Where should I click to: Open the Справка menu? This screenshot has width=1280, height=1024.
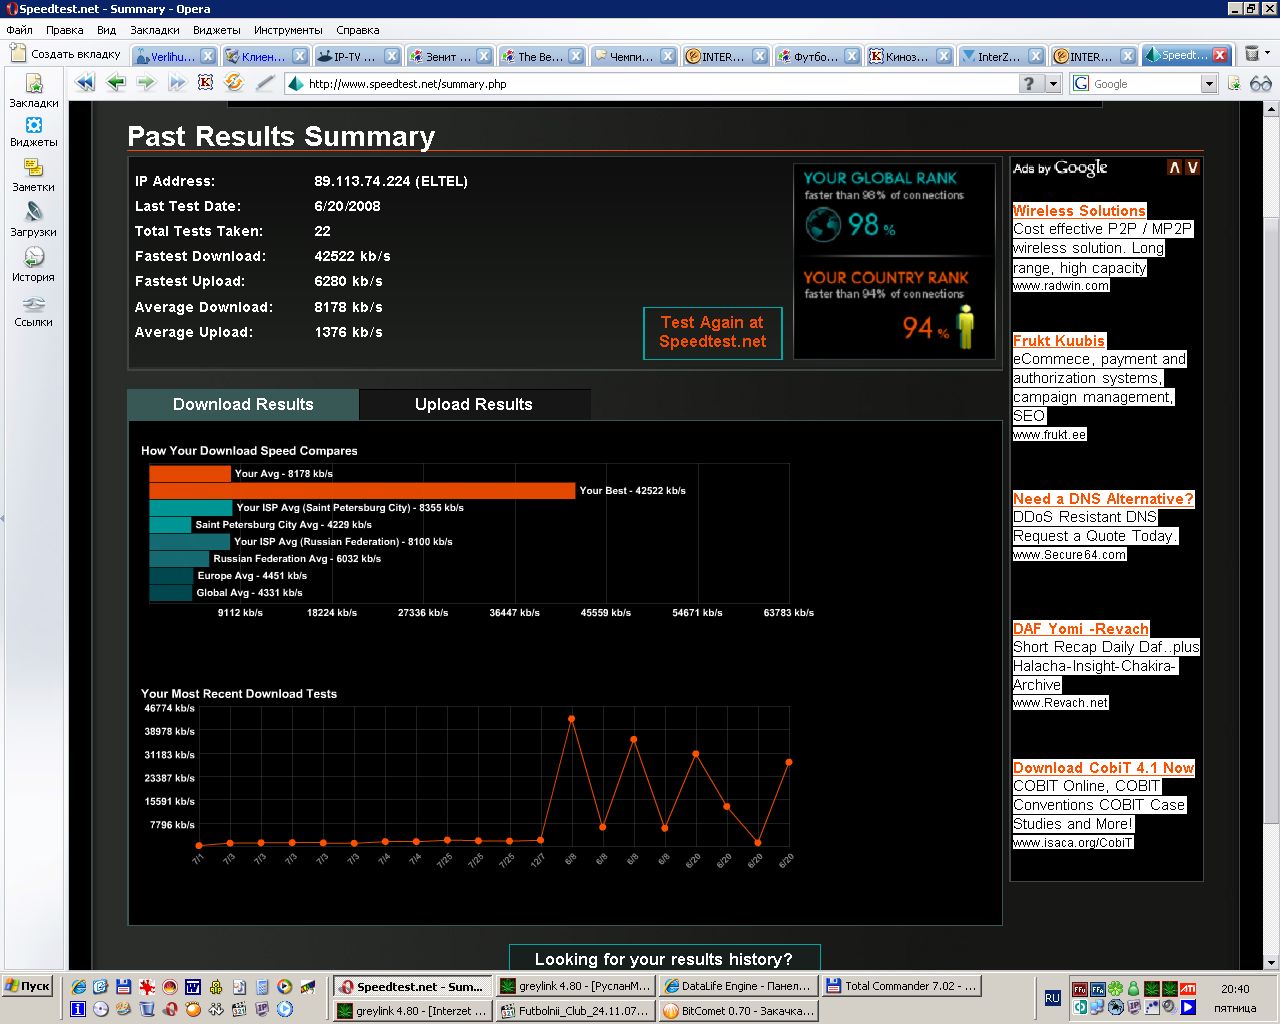(x=357, y=30)
